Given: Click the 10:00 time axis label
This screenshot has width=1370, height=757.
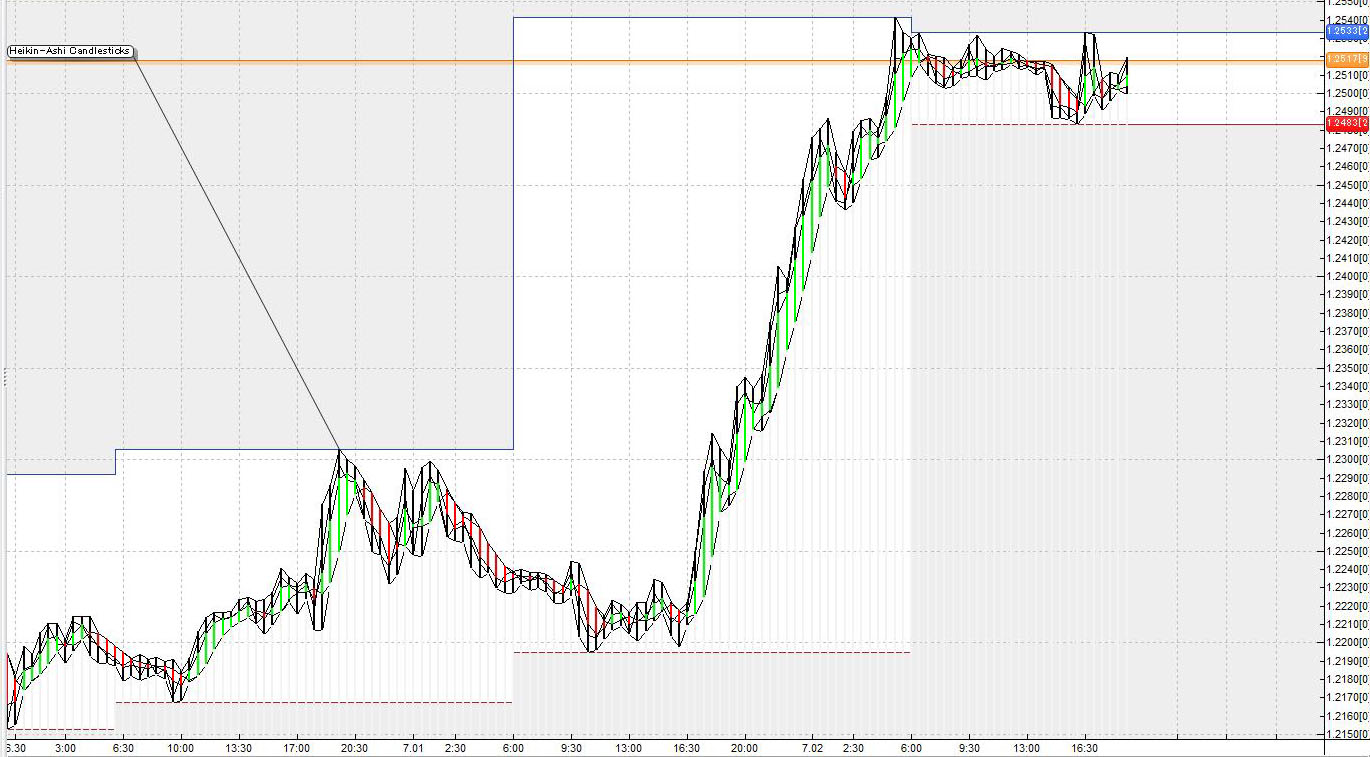Looking at the screenshot, I should (180, 748).
